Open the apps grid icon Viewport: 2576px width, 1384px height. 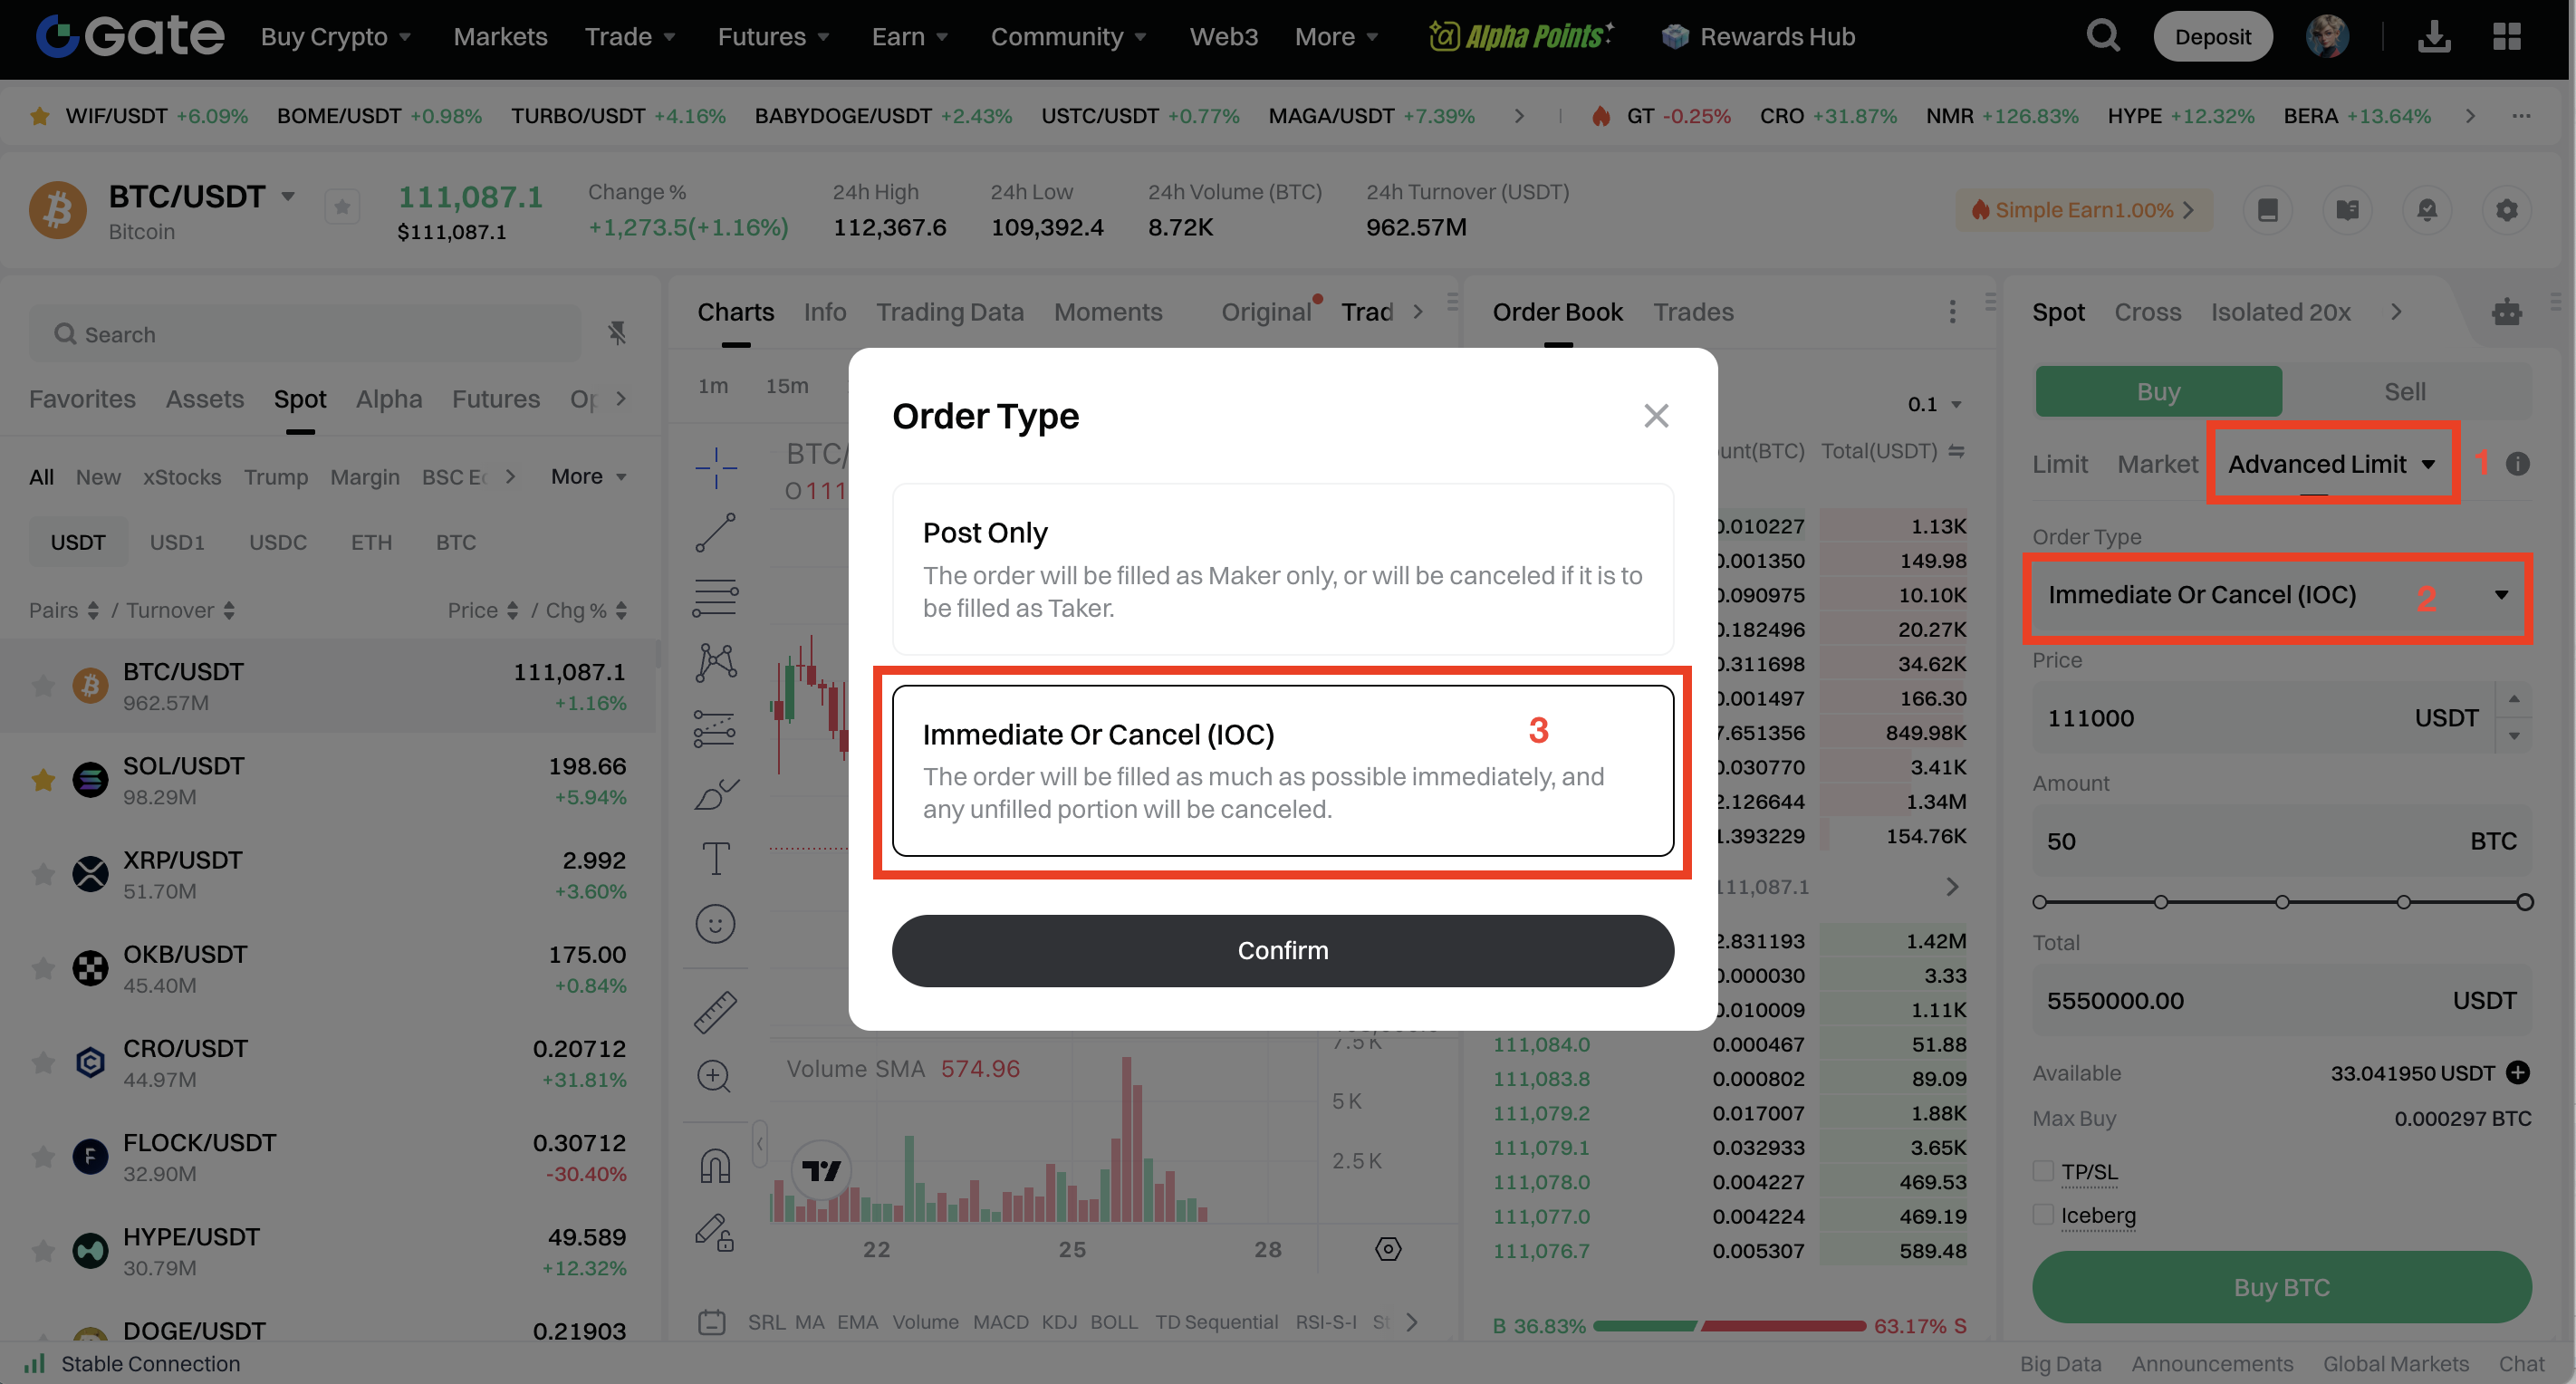2506,37
